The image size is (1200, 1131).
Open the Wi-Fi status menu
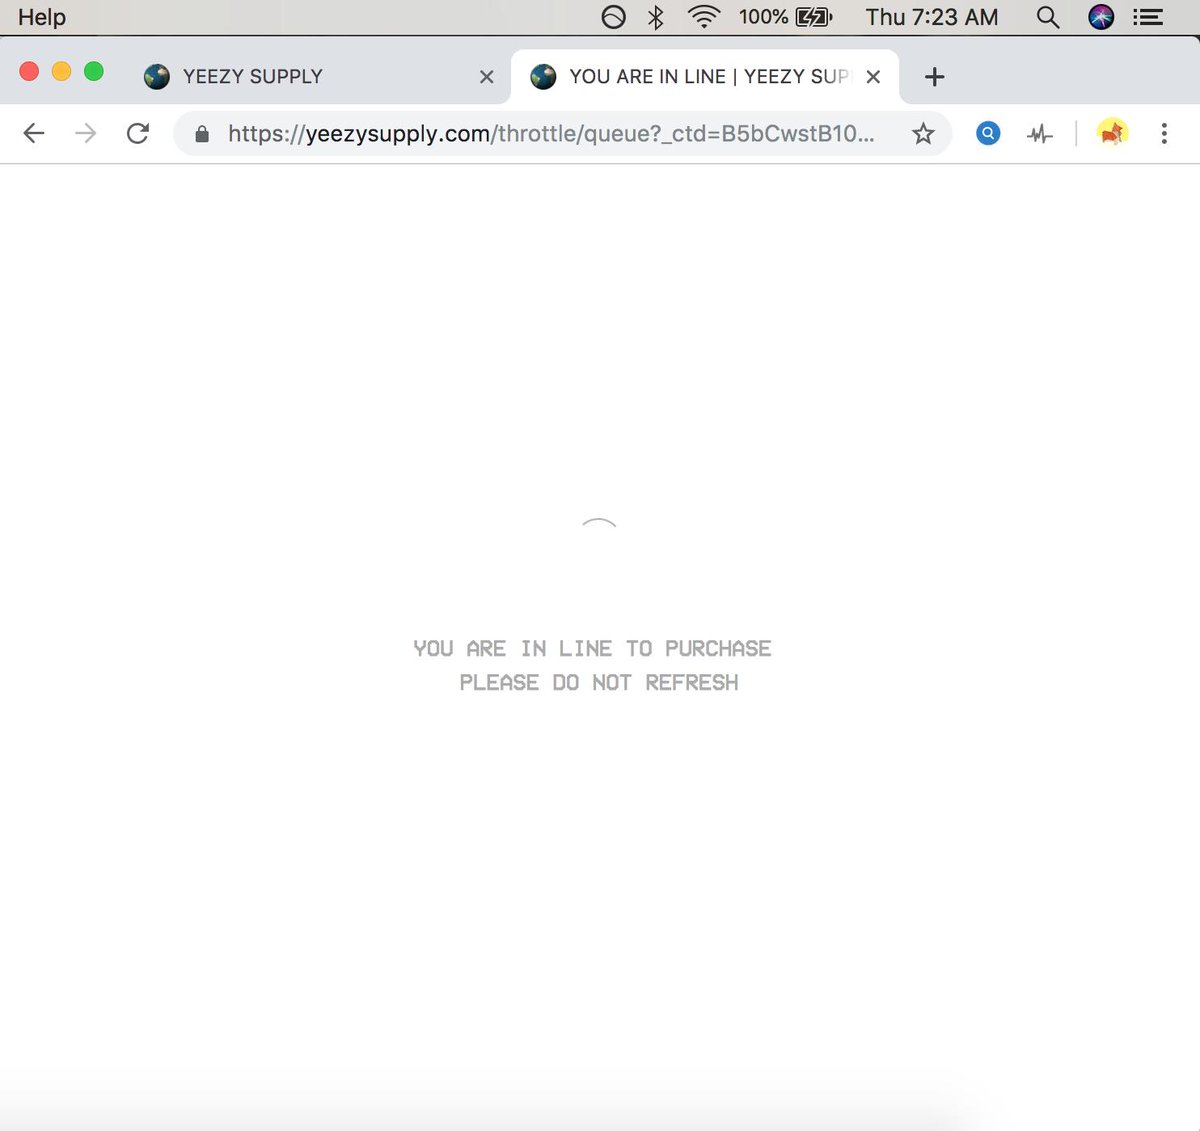(704, 17)
